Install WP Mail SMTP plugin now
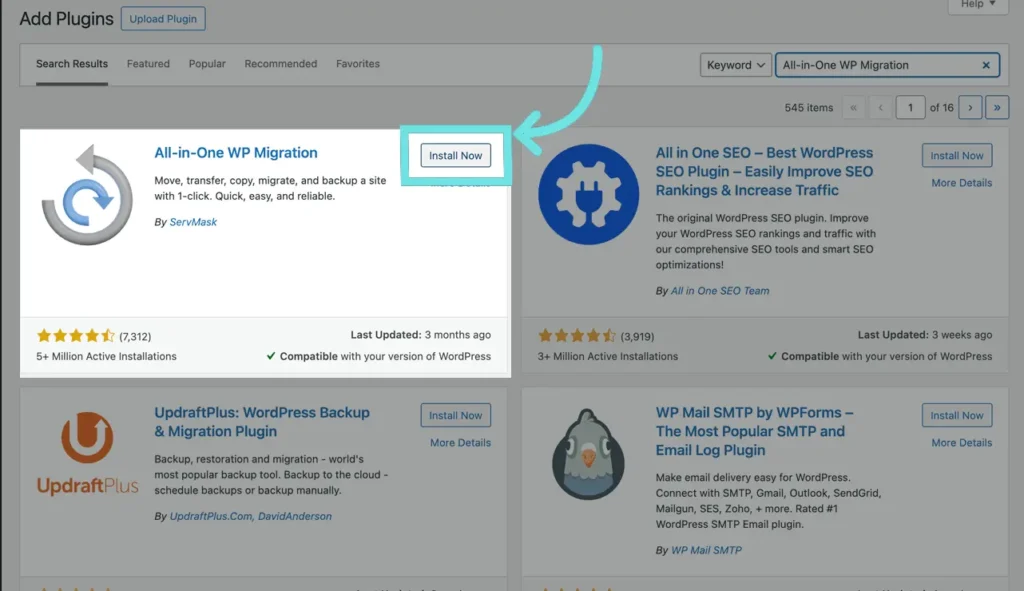The height and width of the screenshot is (591, 1024). 957,415
